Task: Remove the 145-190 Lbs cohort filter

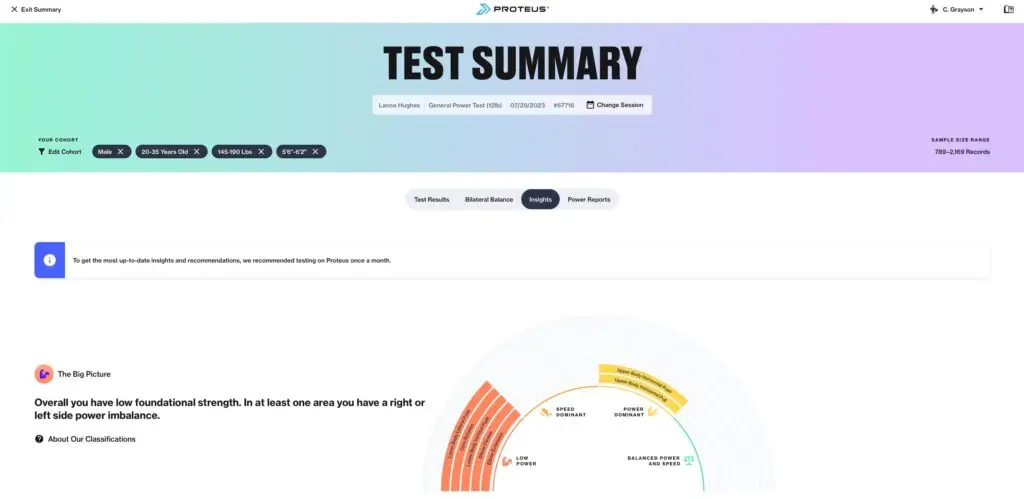Action: 261,152
